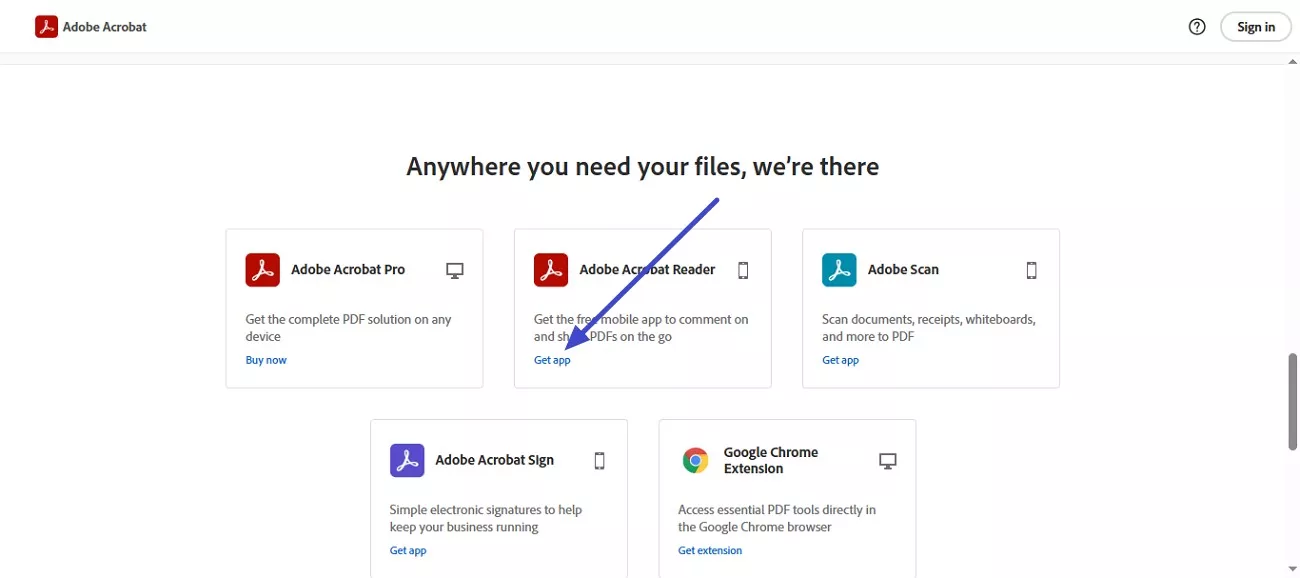Open the help question mark icon
This screenshot has width=1300, height=578.
pyautogui.click(x=1197, y=27)
